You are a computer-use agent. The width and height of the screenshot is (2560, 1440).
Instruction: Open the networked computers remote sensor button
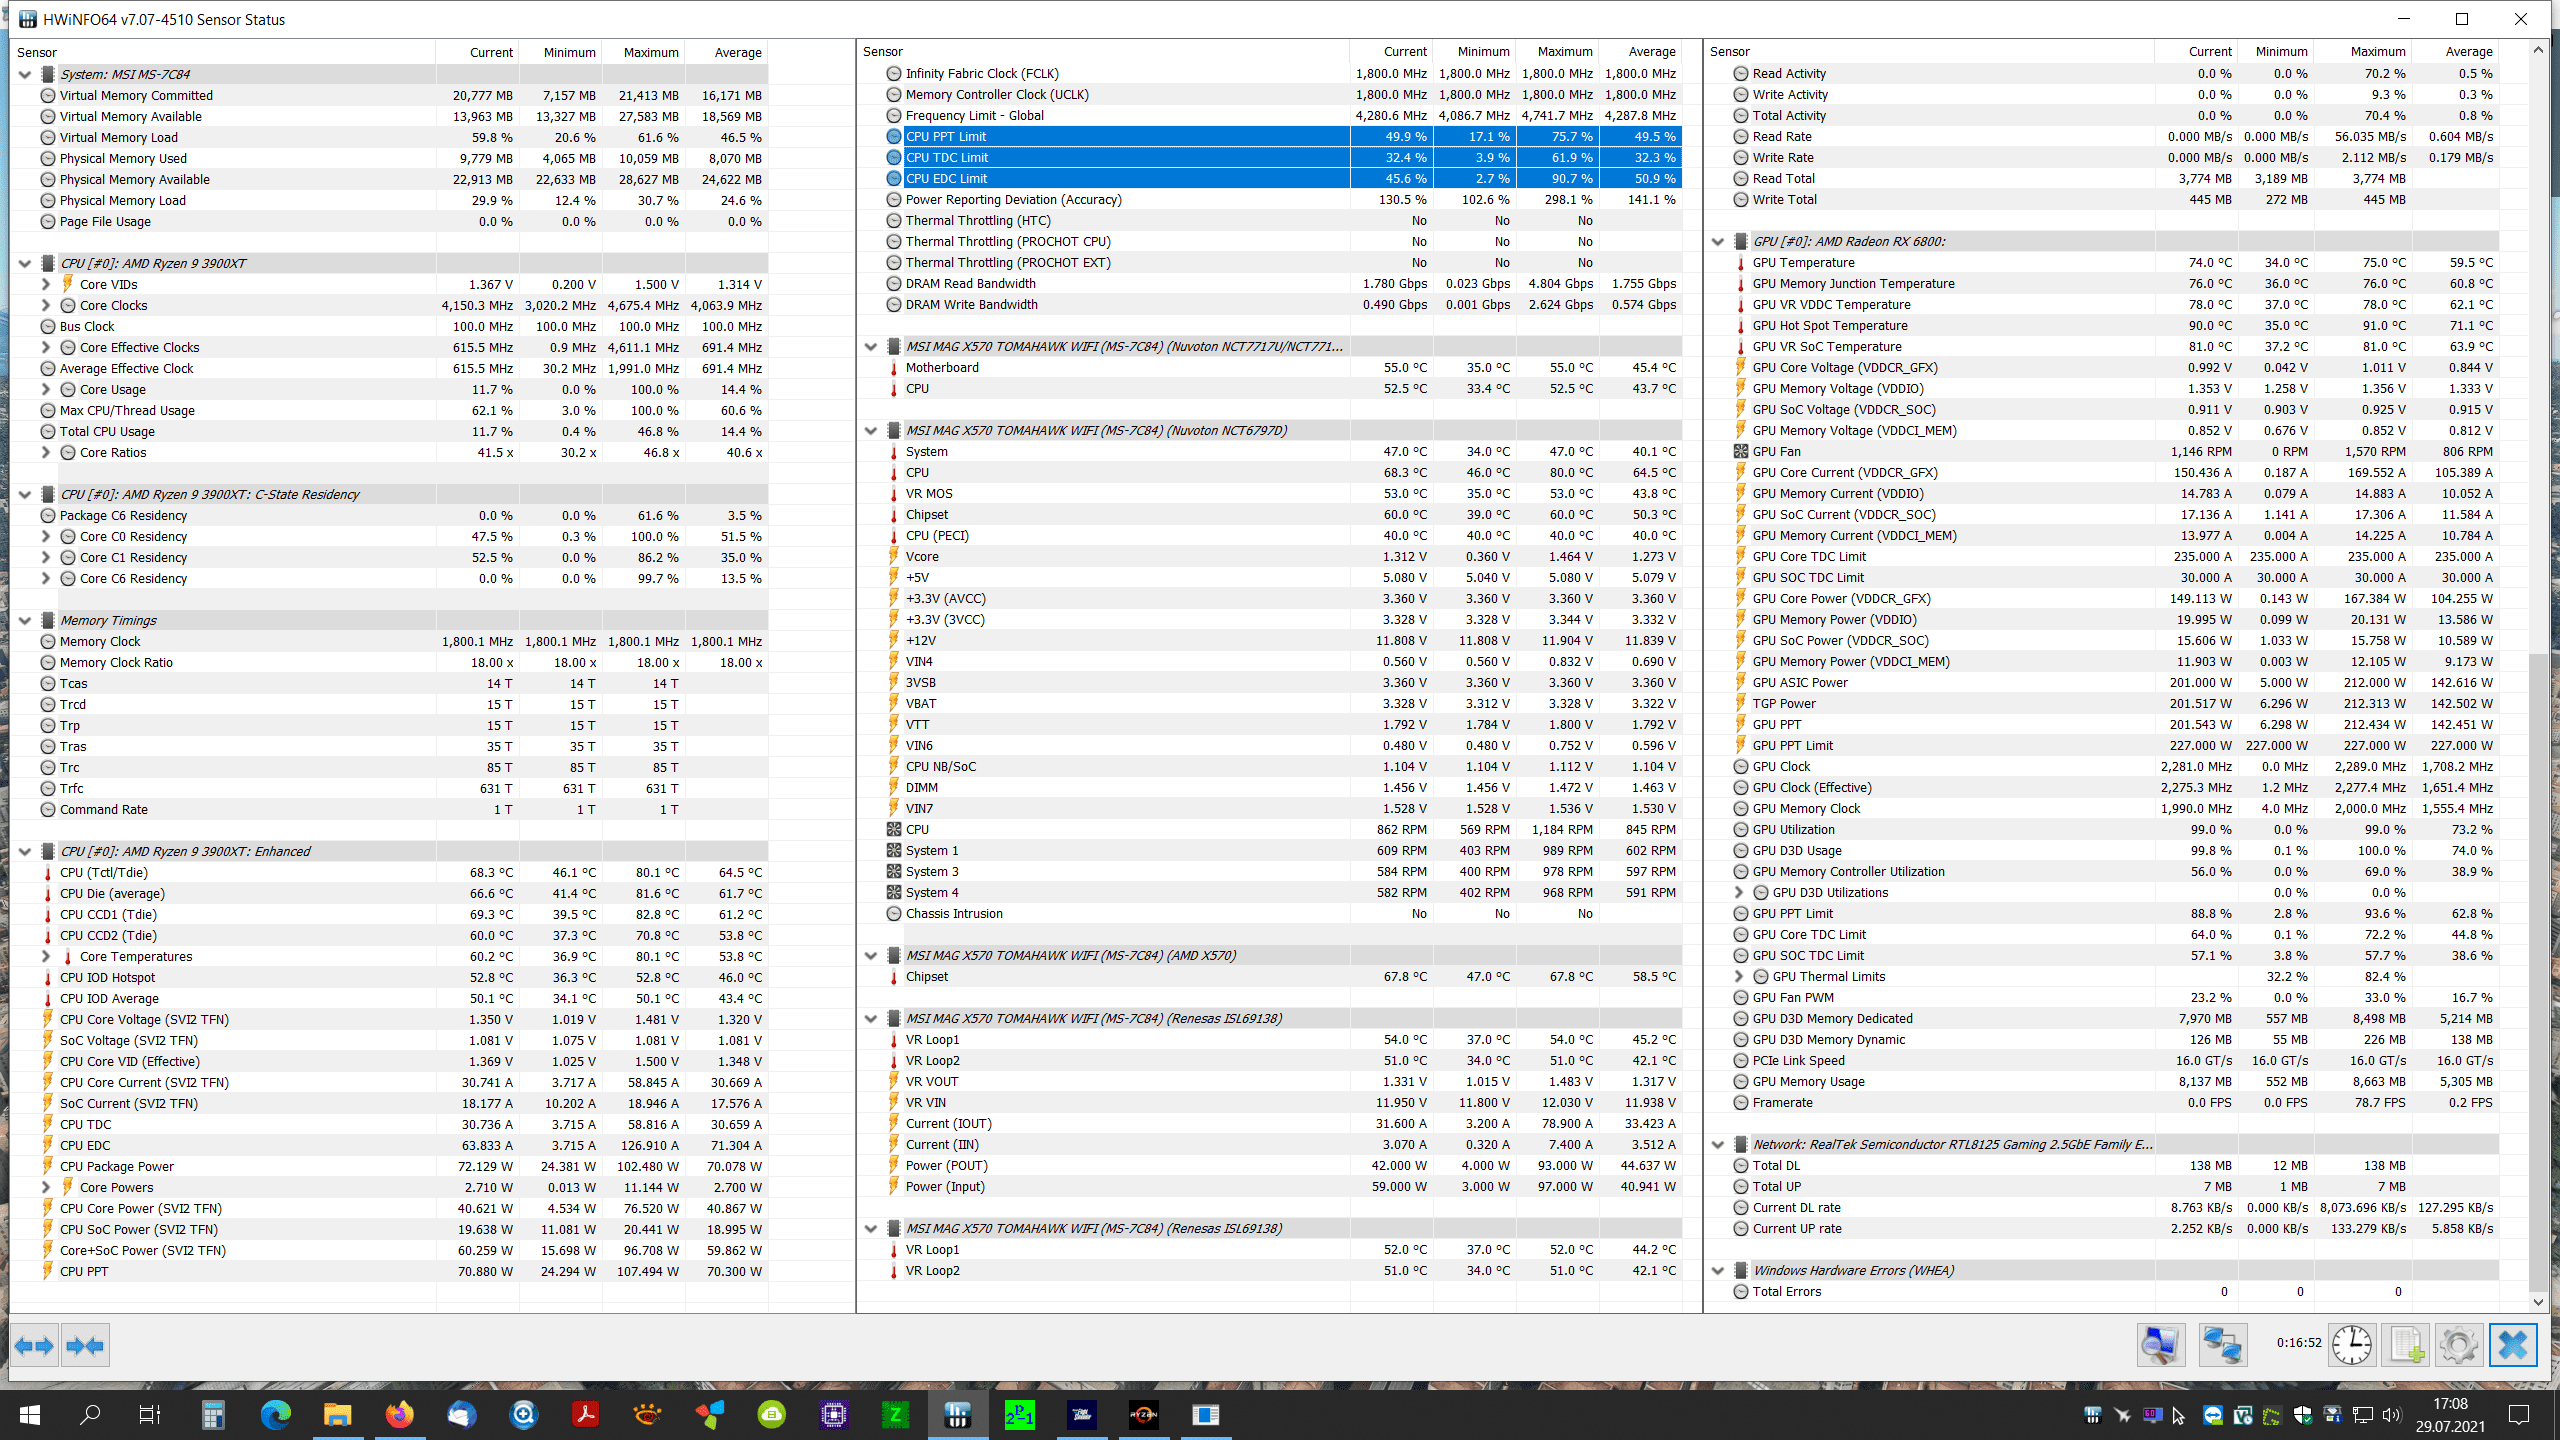pos(2223,1345)
